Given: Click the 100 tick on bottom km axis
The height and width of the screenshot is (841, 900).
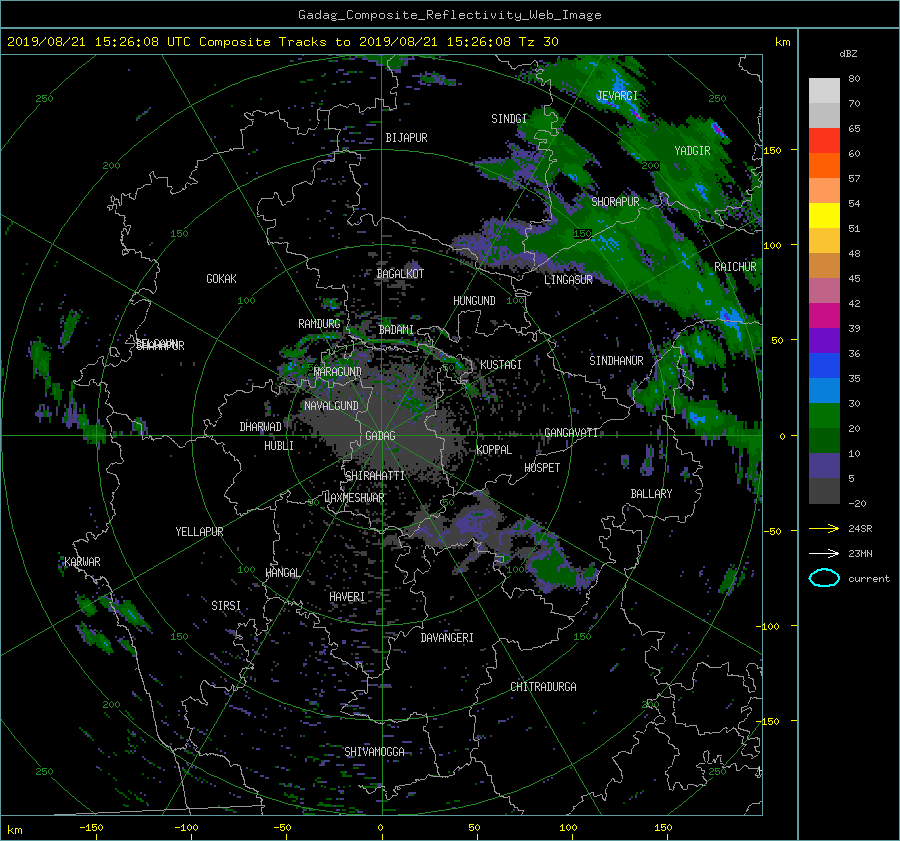Looking at the screenshot, I should click(x=568, y=828).
